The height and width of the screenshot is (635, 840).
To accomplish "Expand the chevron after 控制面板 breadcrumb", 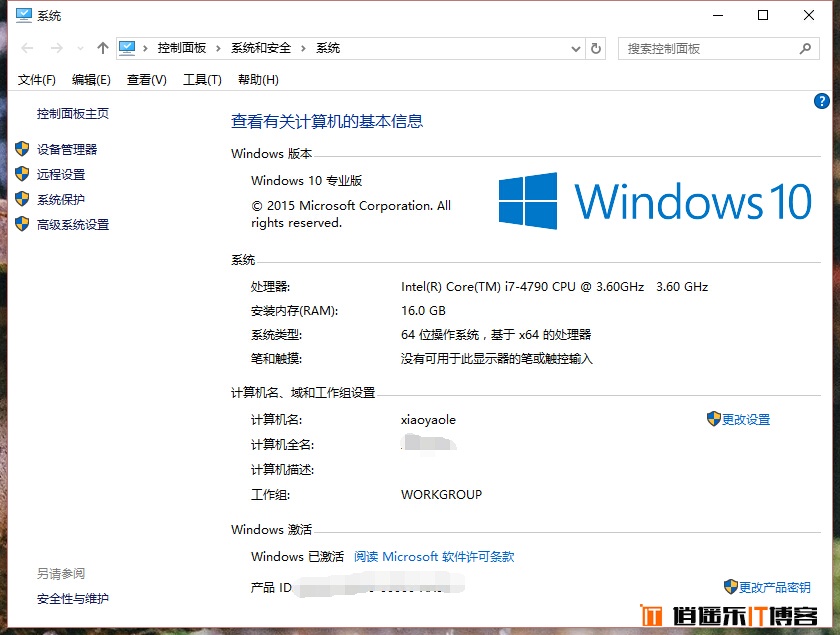I will click(218, 49).
